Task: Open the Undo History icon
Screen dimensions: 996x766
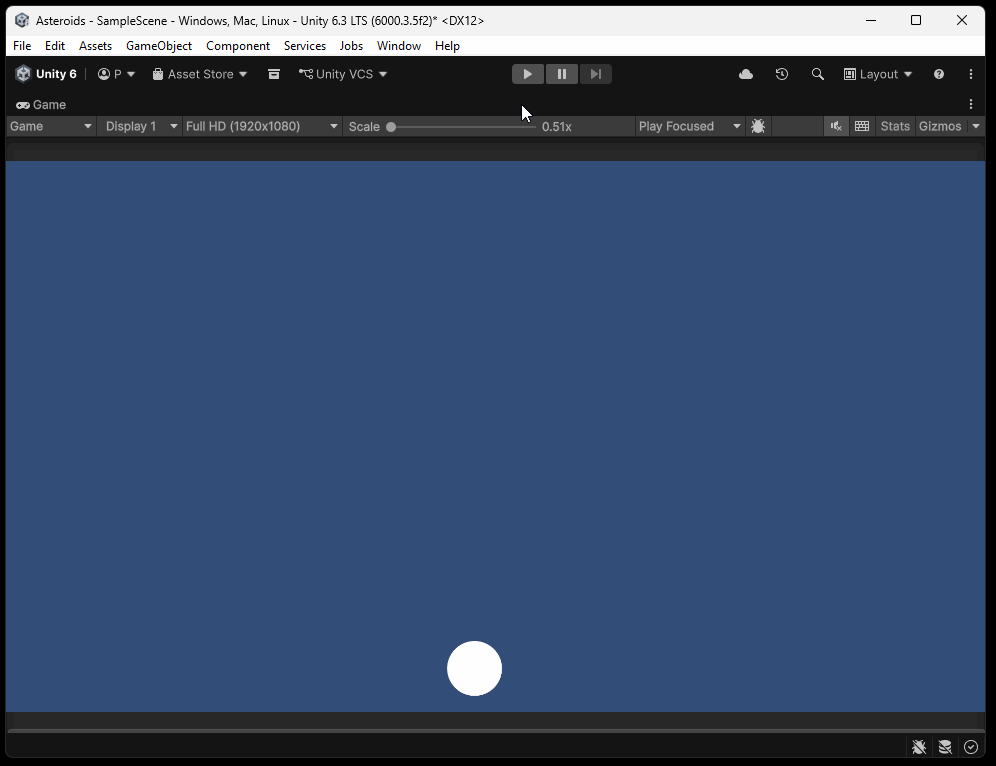Action: click(x=782, y=74)
